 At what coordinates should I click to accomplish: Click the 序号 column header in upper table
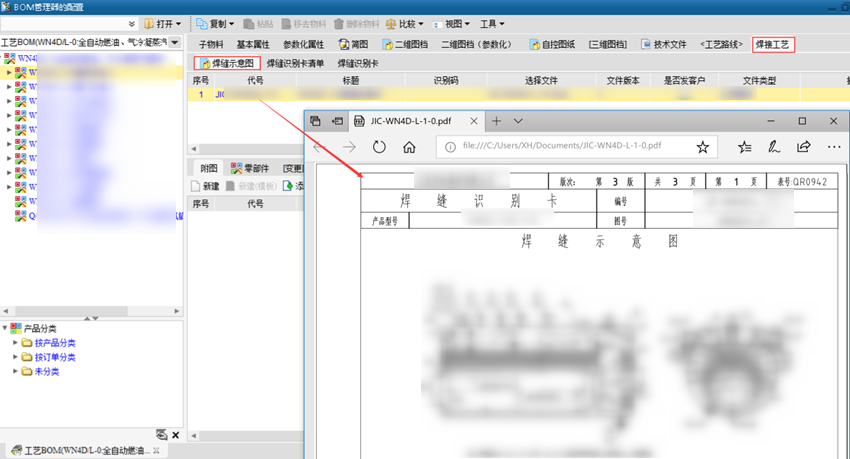click(201, 80)
